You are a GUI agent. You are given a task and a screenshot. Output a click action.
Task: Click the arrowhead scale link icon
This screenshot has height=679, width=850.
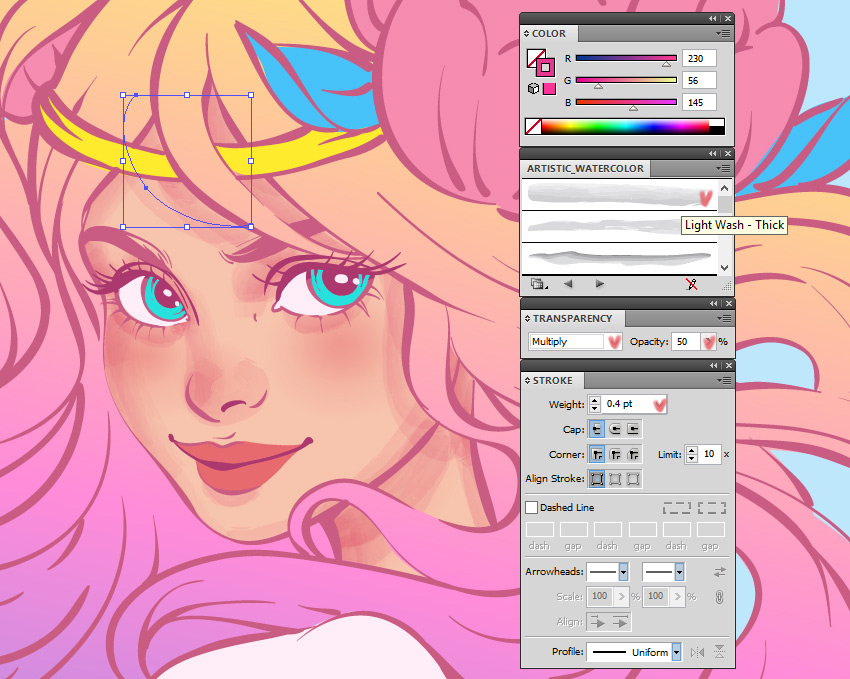point(719,597)
